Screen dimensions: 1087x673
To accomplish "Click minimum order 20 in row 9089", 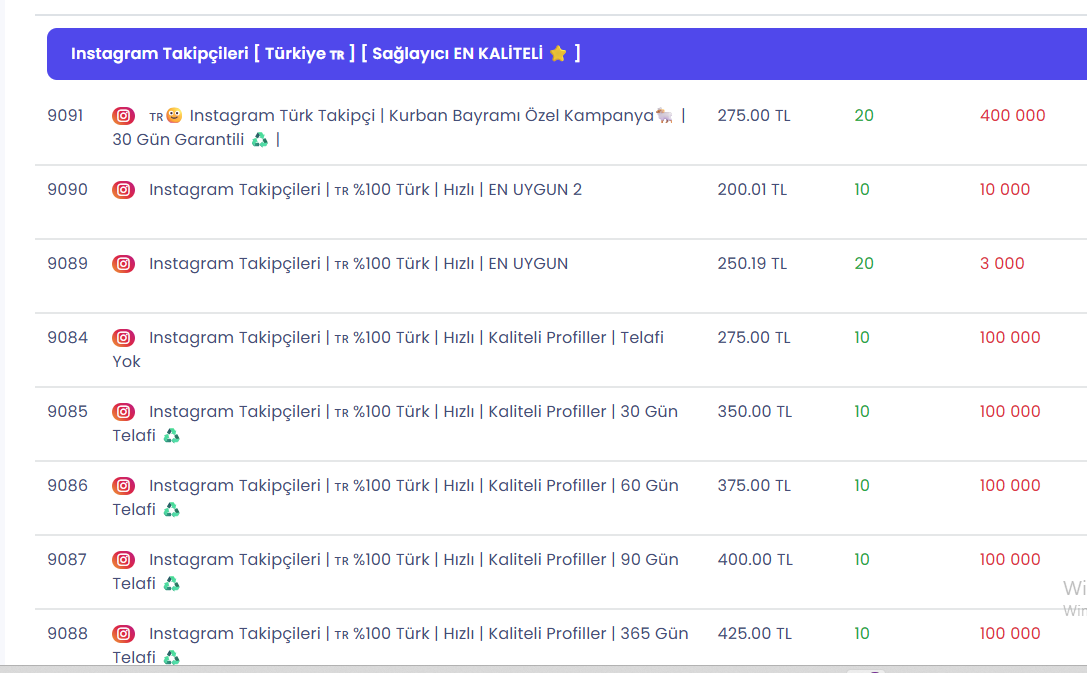I will tap(864, 264).
